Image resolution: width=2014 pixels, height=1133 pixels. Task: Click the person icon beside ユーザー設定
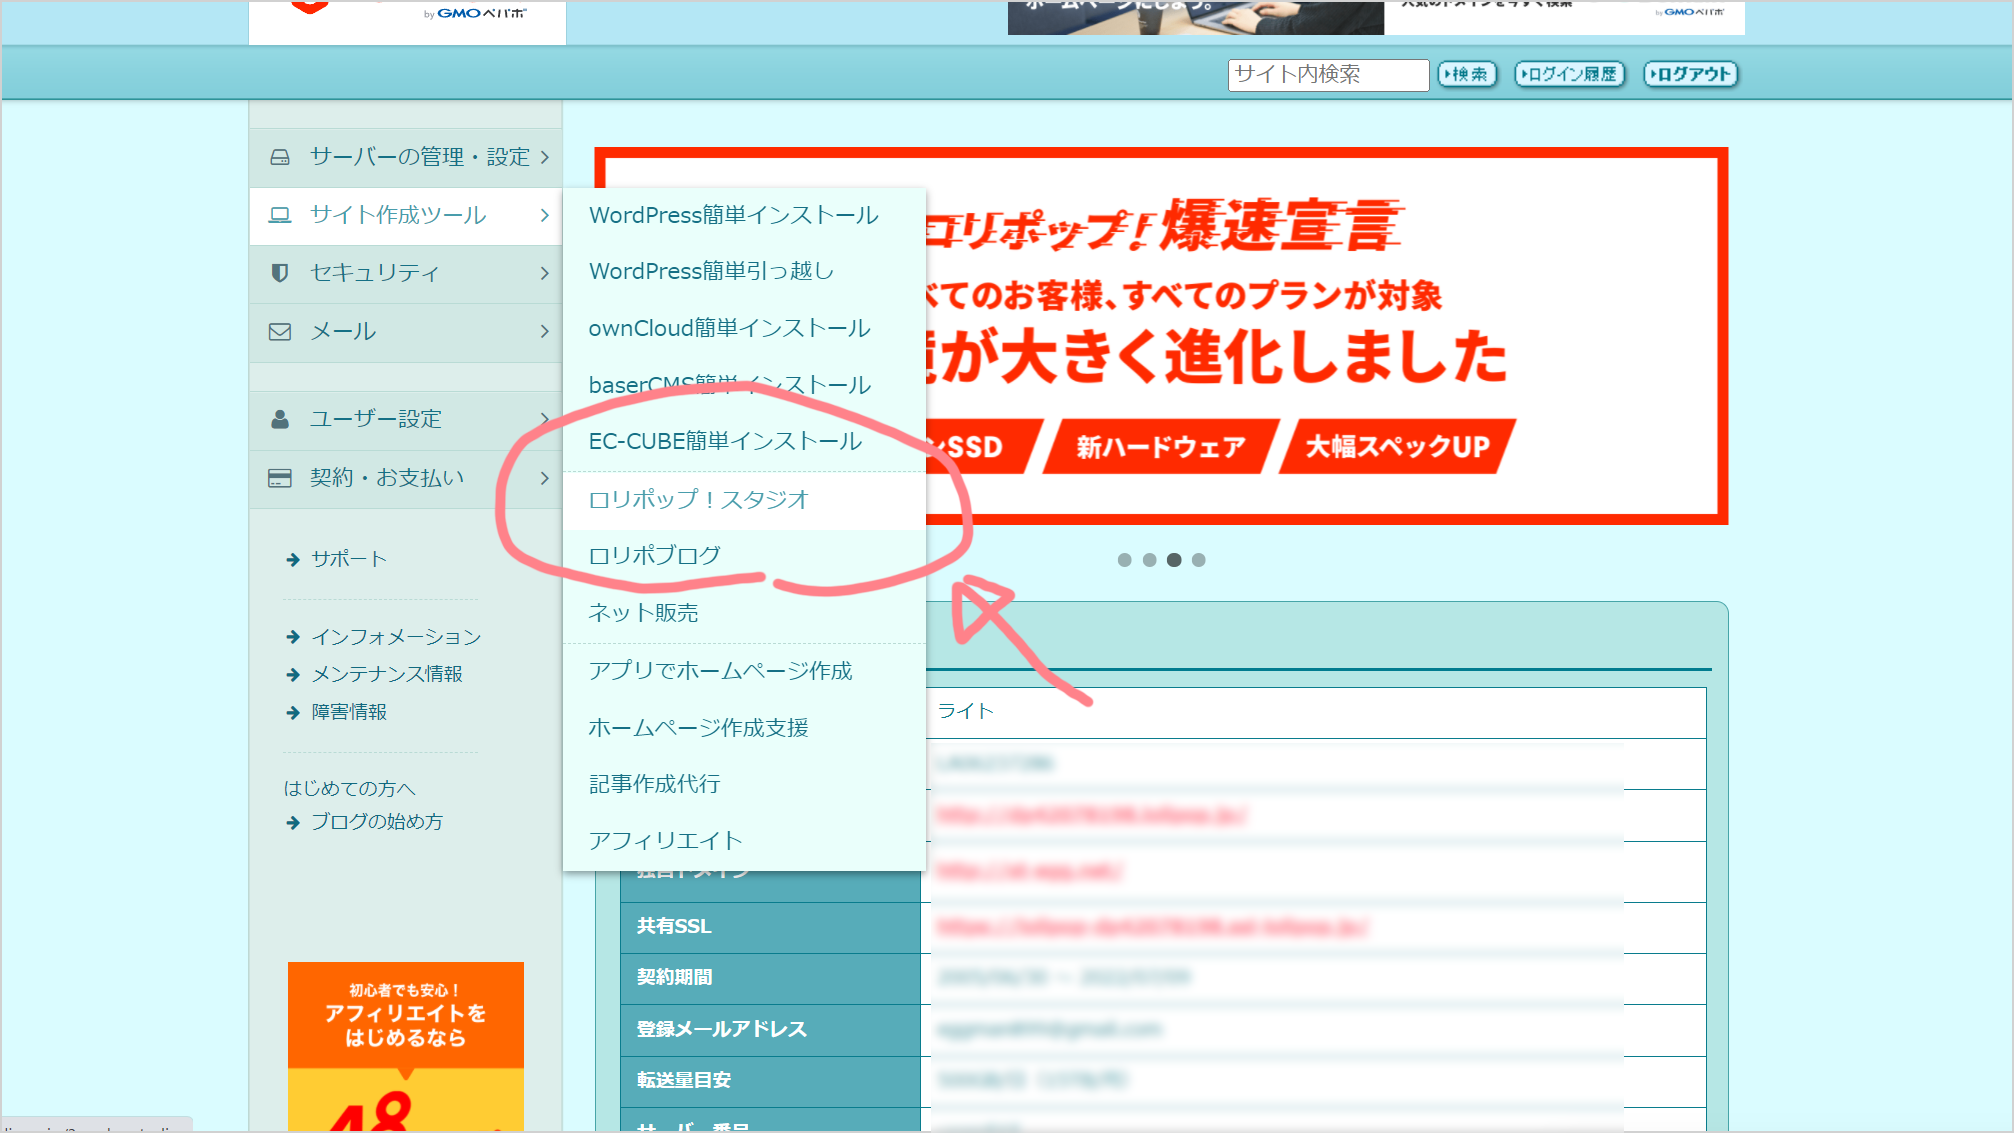click(280, 419)
